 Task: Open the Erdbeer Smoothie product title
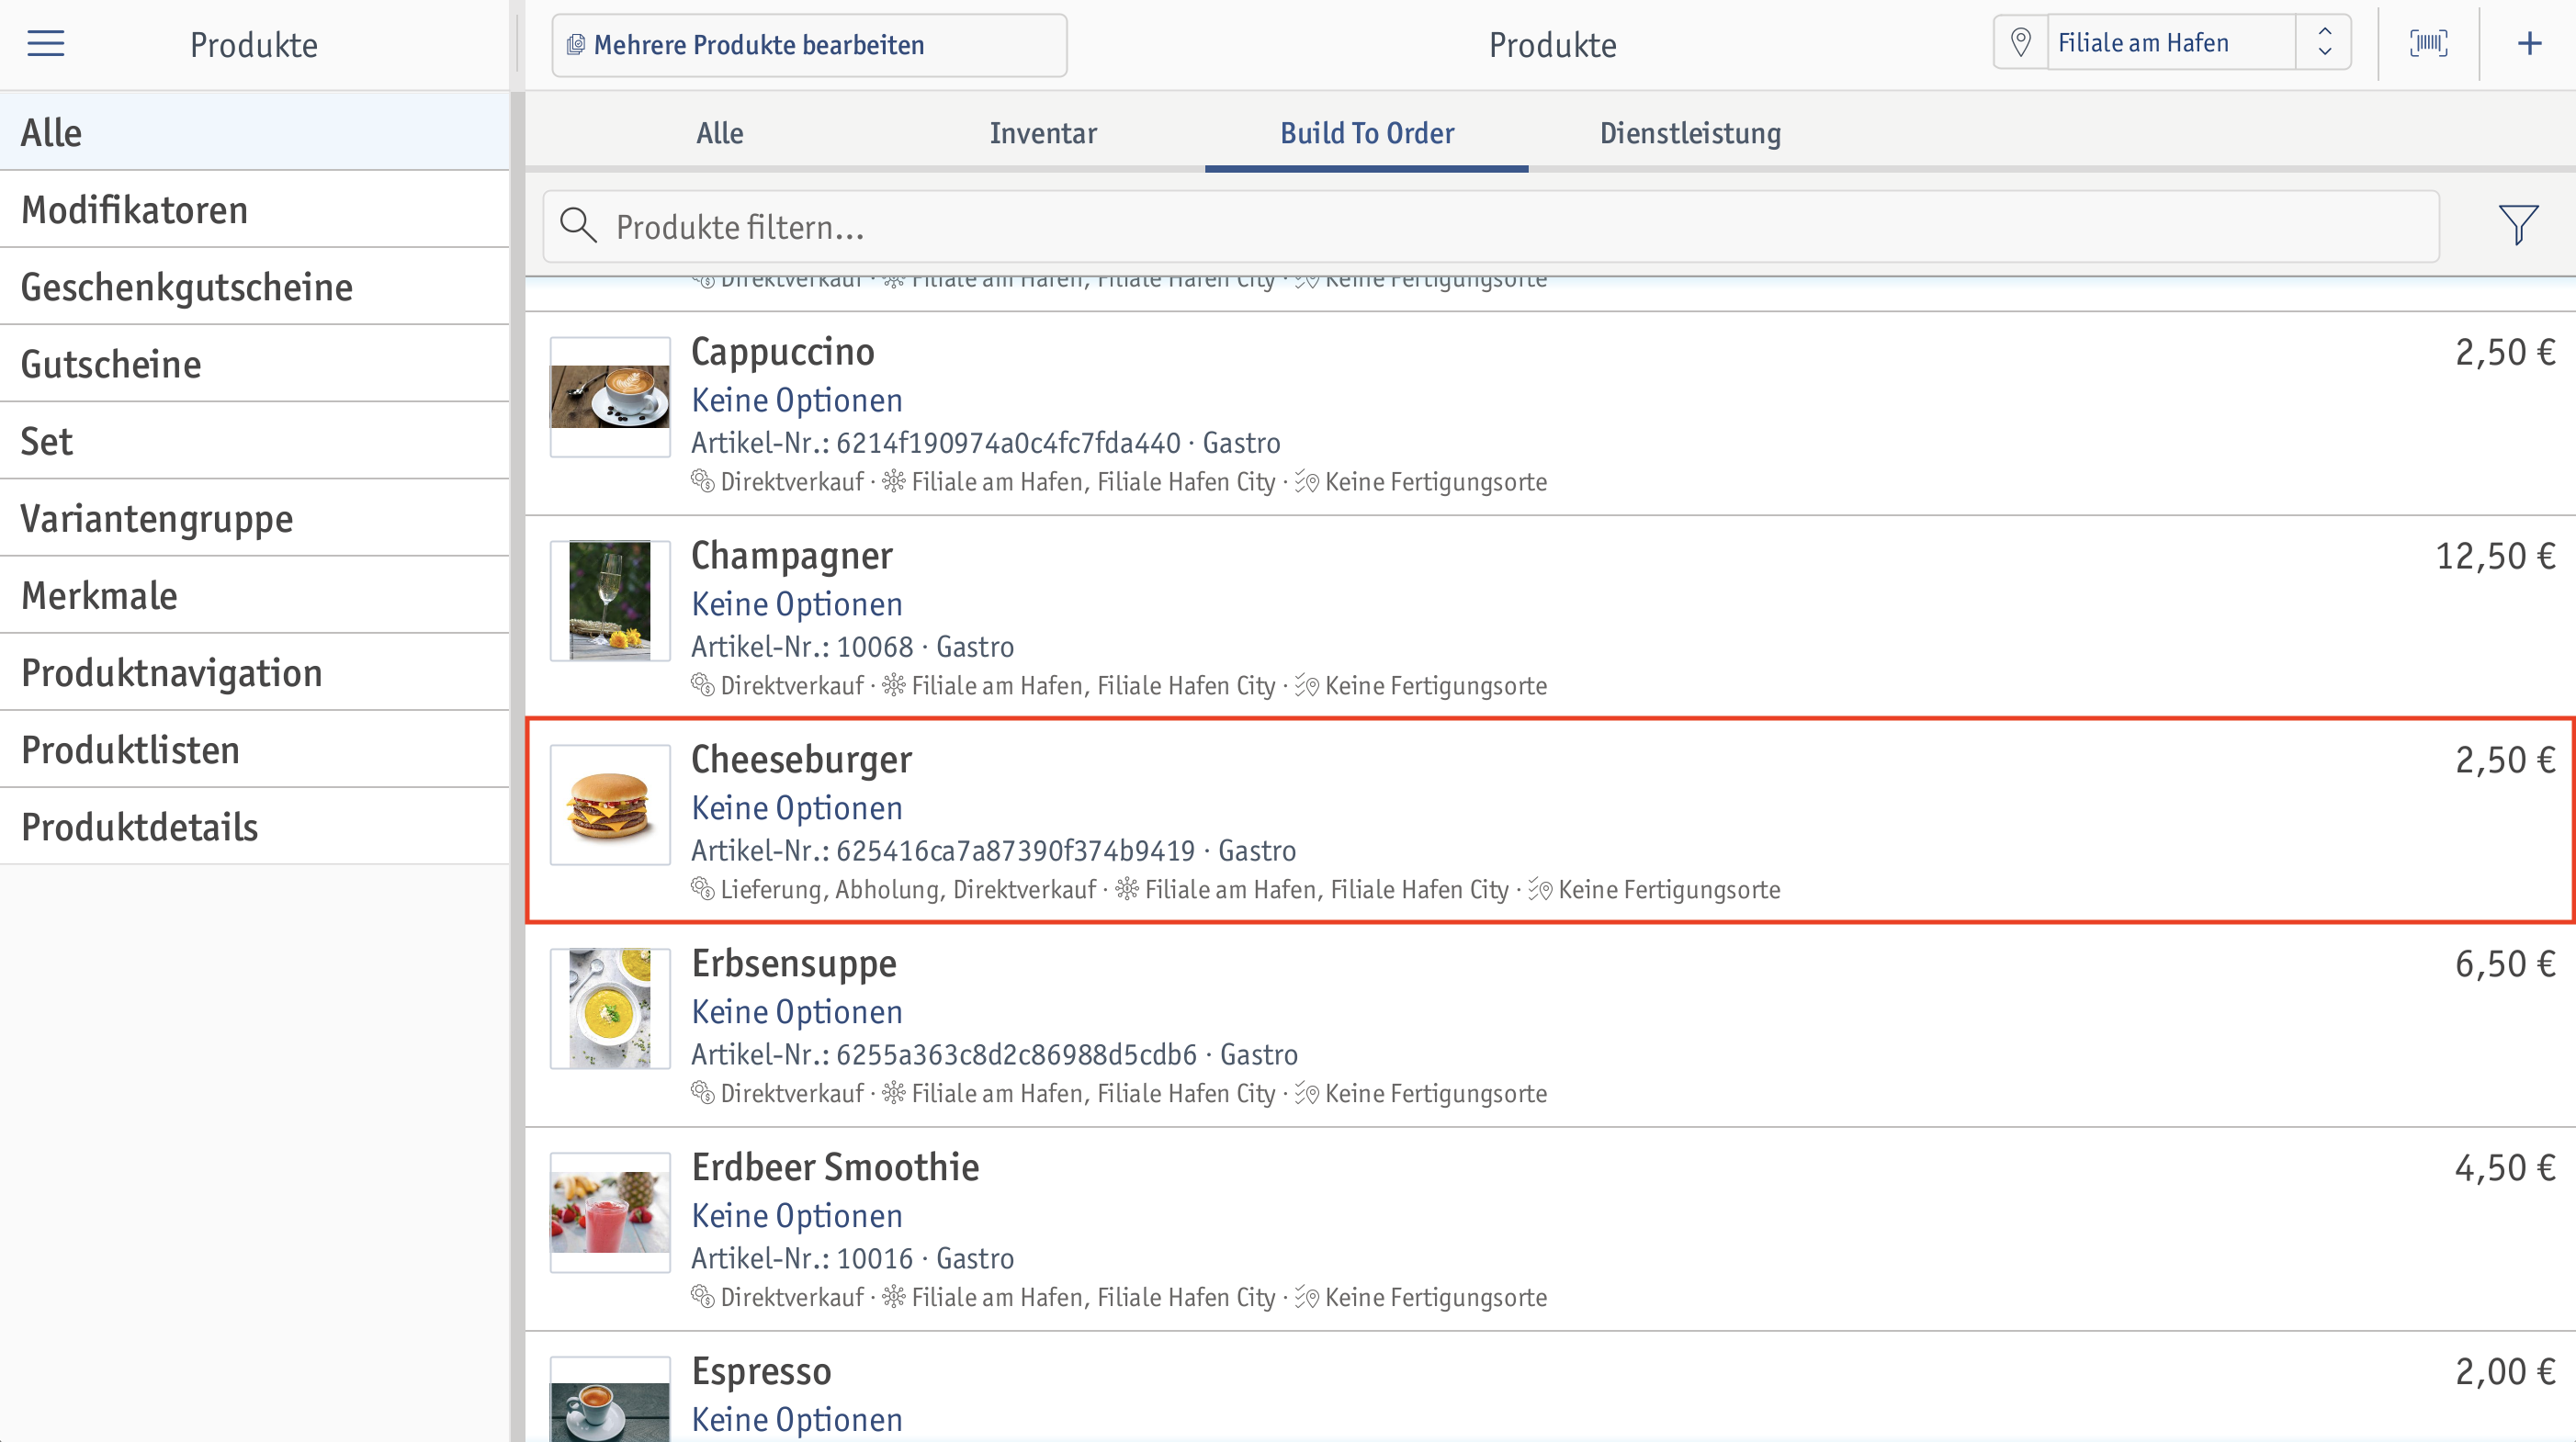point(835,1168)
